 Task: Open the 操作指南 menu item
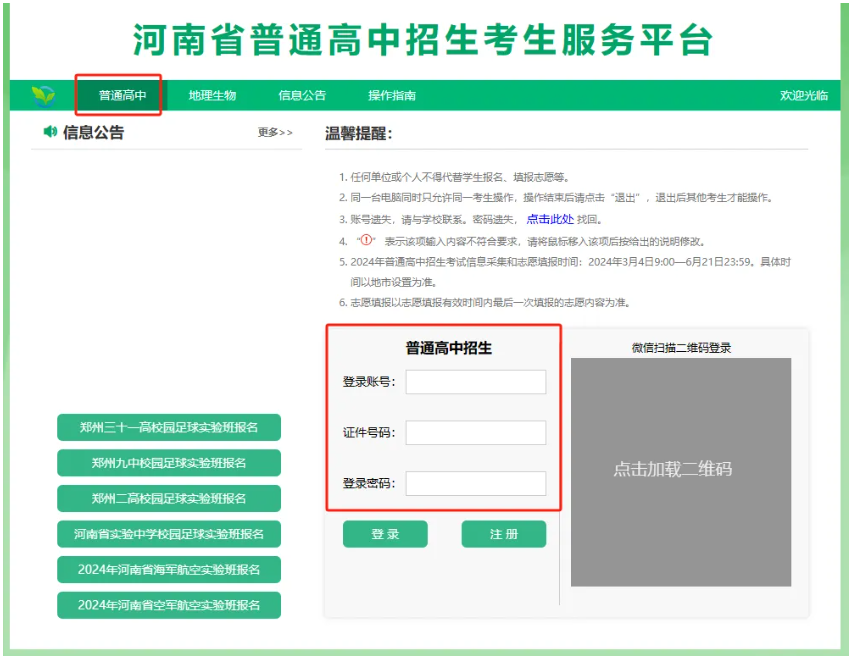[392, 96]
